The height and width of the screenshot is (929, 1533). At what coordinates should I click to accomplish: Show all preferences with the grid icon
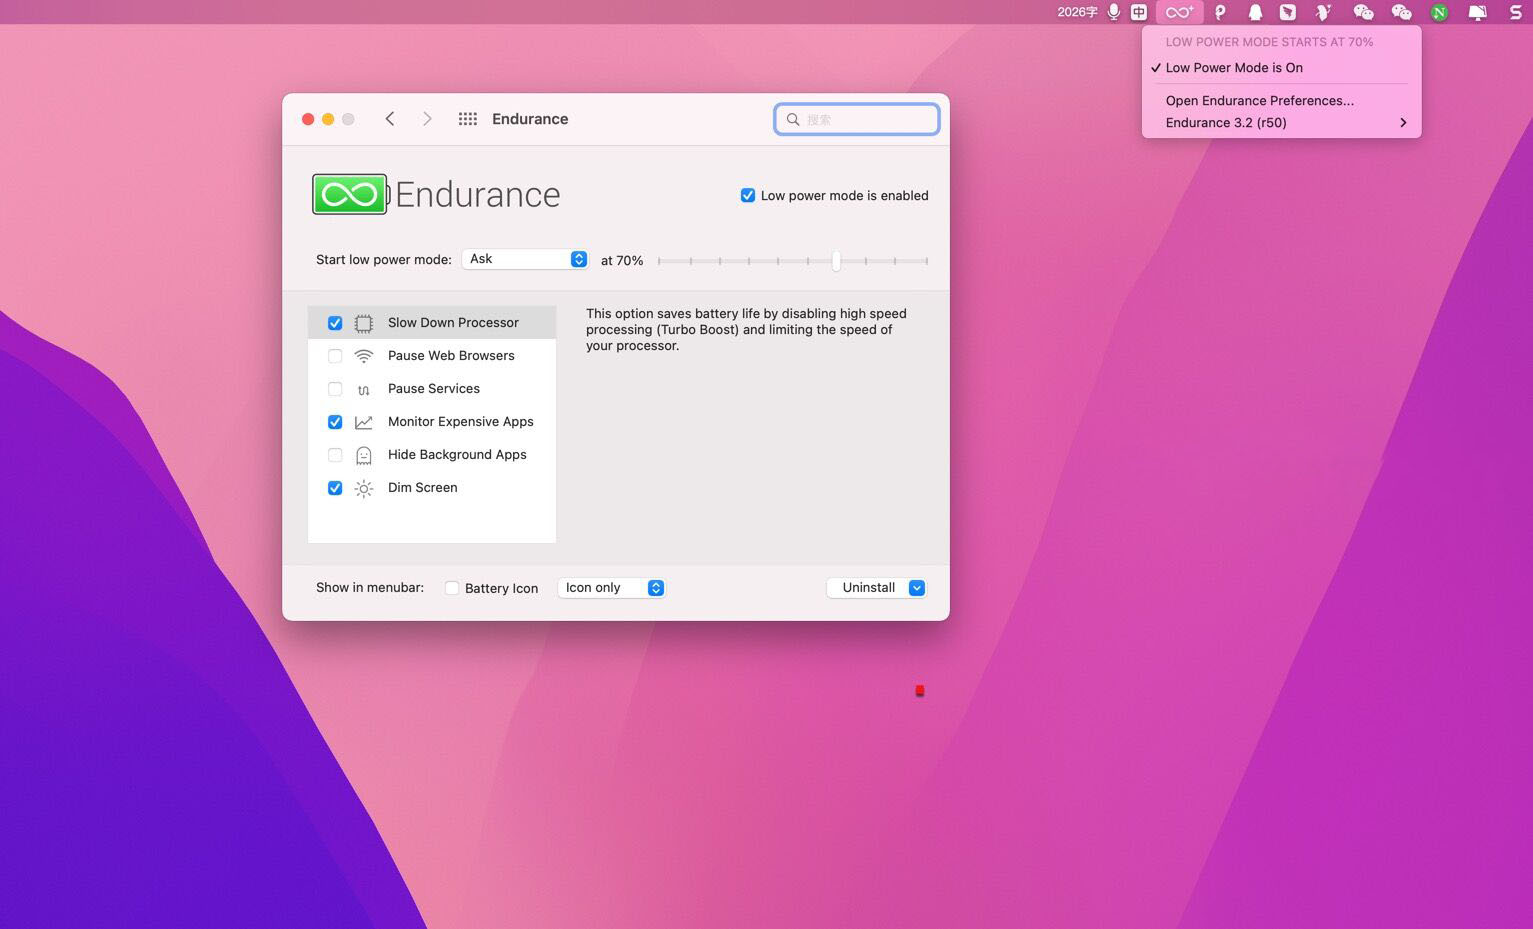[467, 119]
